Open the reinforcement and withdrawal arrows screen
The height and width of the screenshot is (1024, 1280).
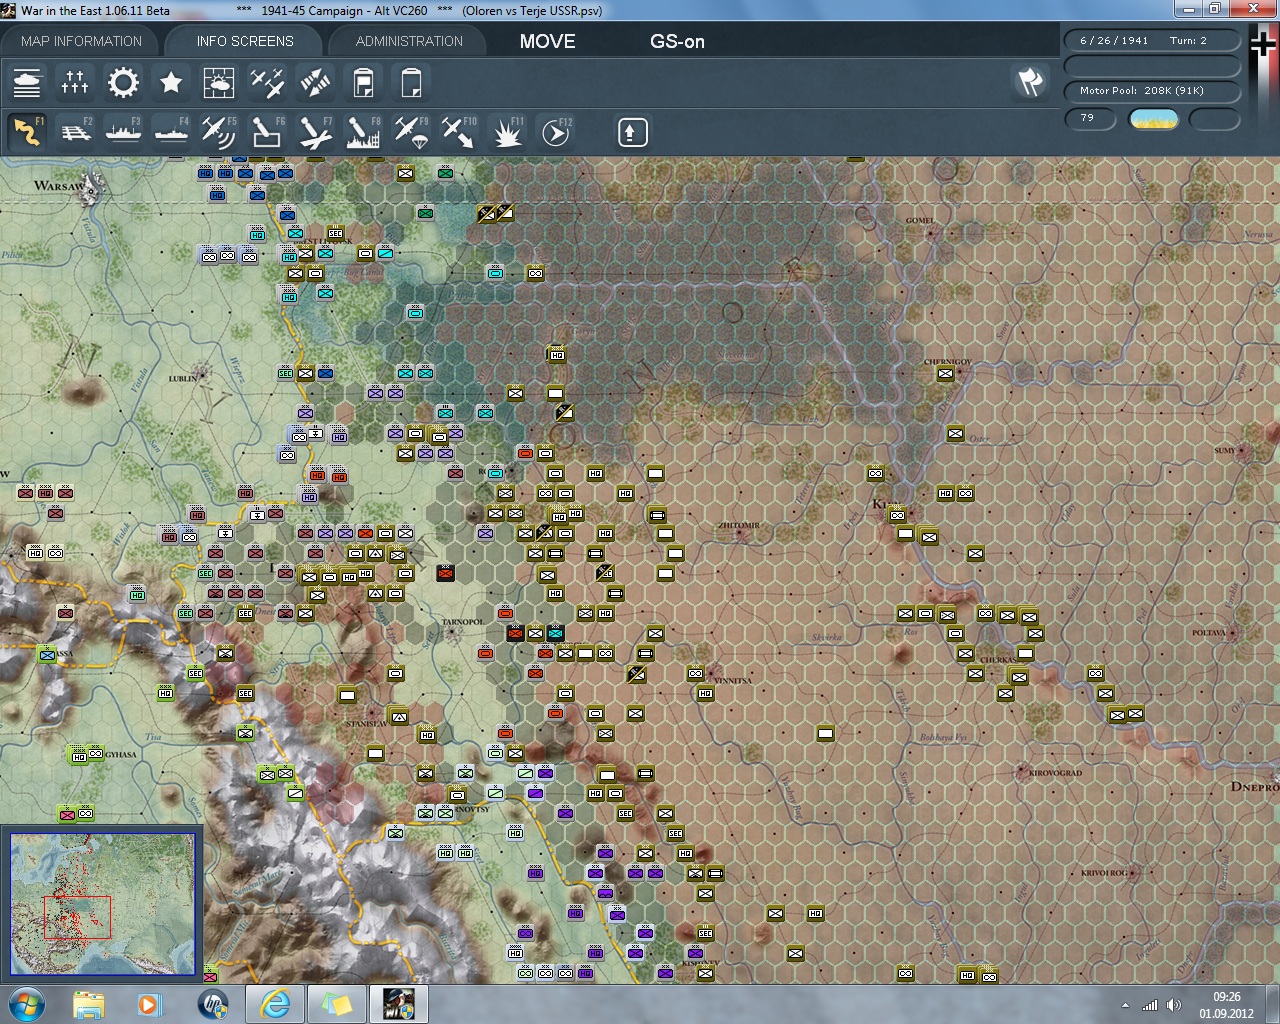tap(315, 82)
